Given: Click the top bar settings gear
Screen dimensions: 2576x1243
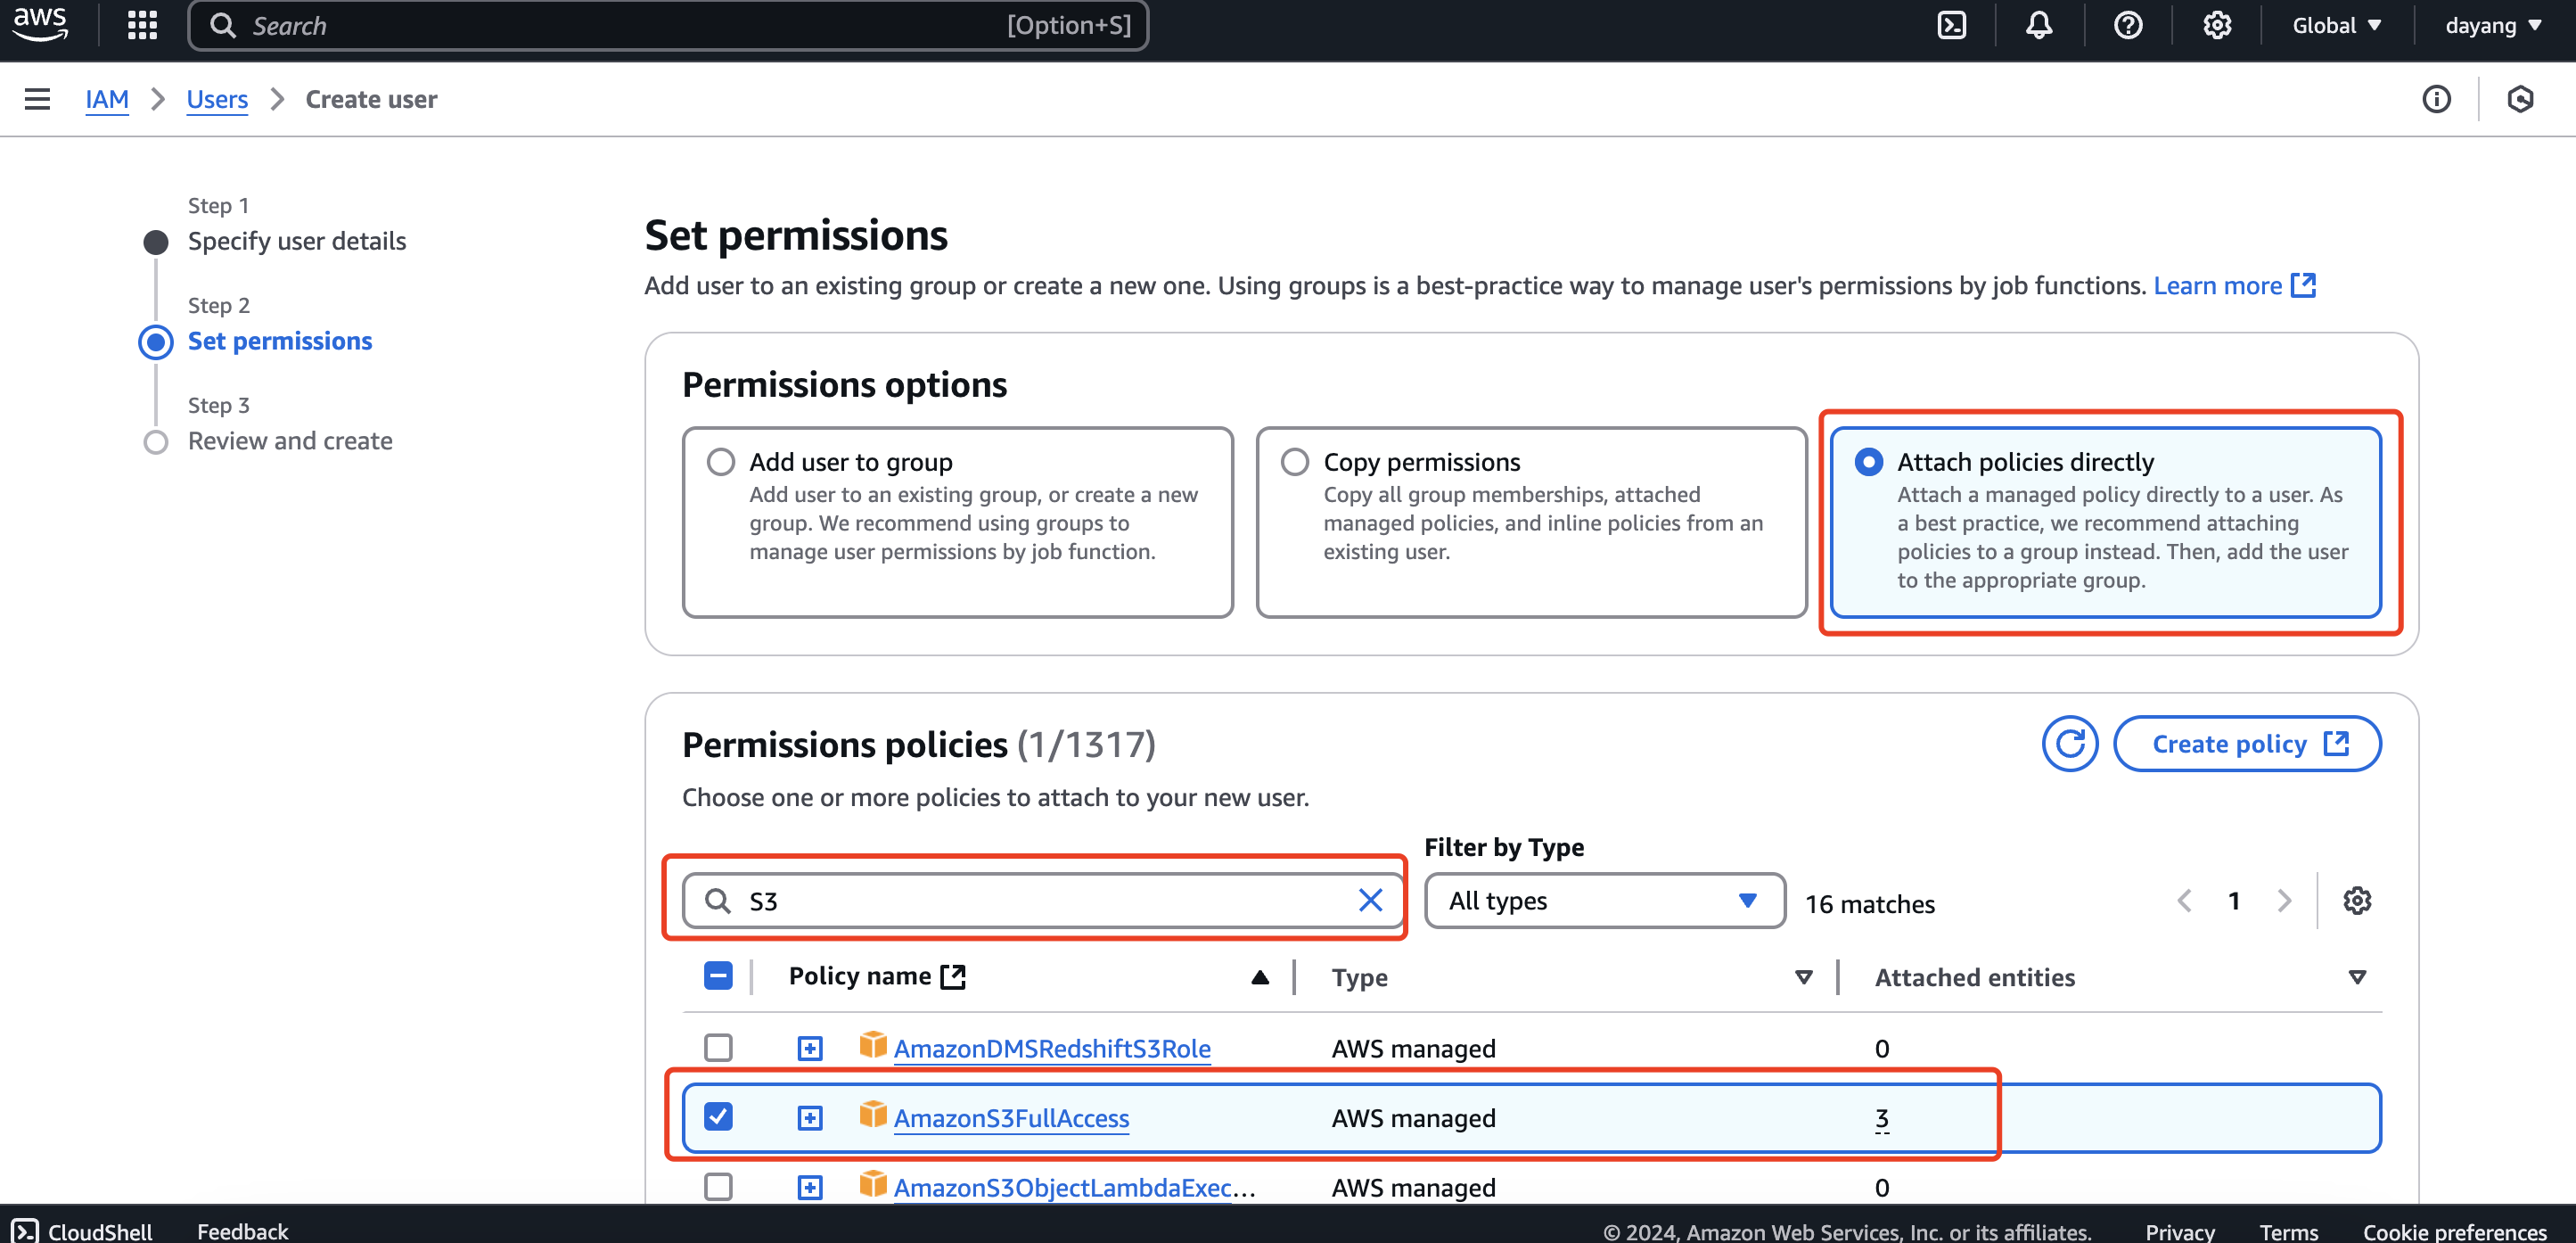Looking at the screenshot, I should click(x=2217, y=25).
